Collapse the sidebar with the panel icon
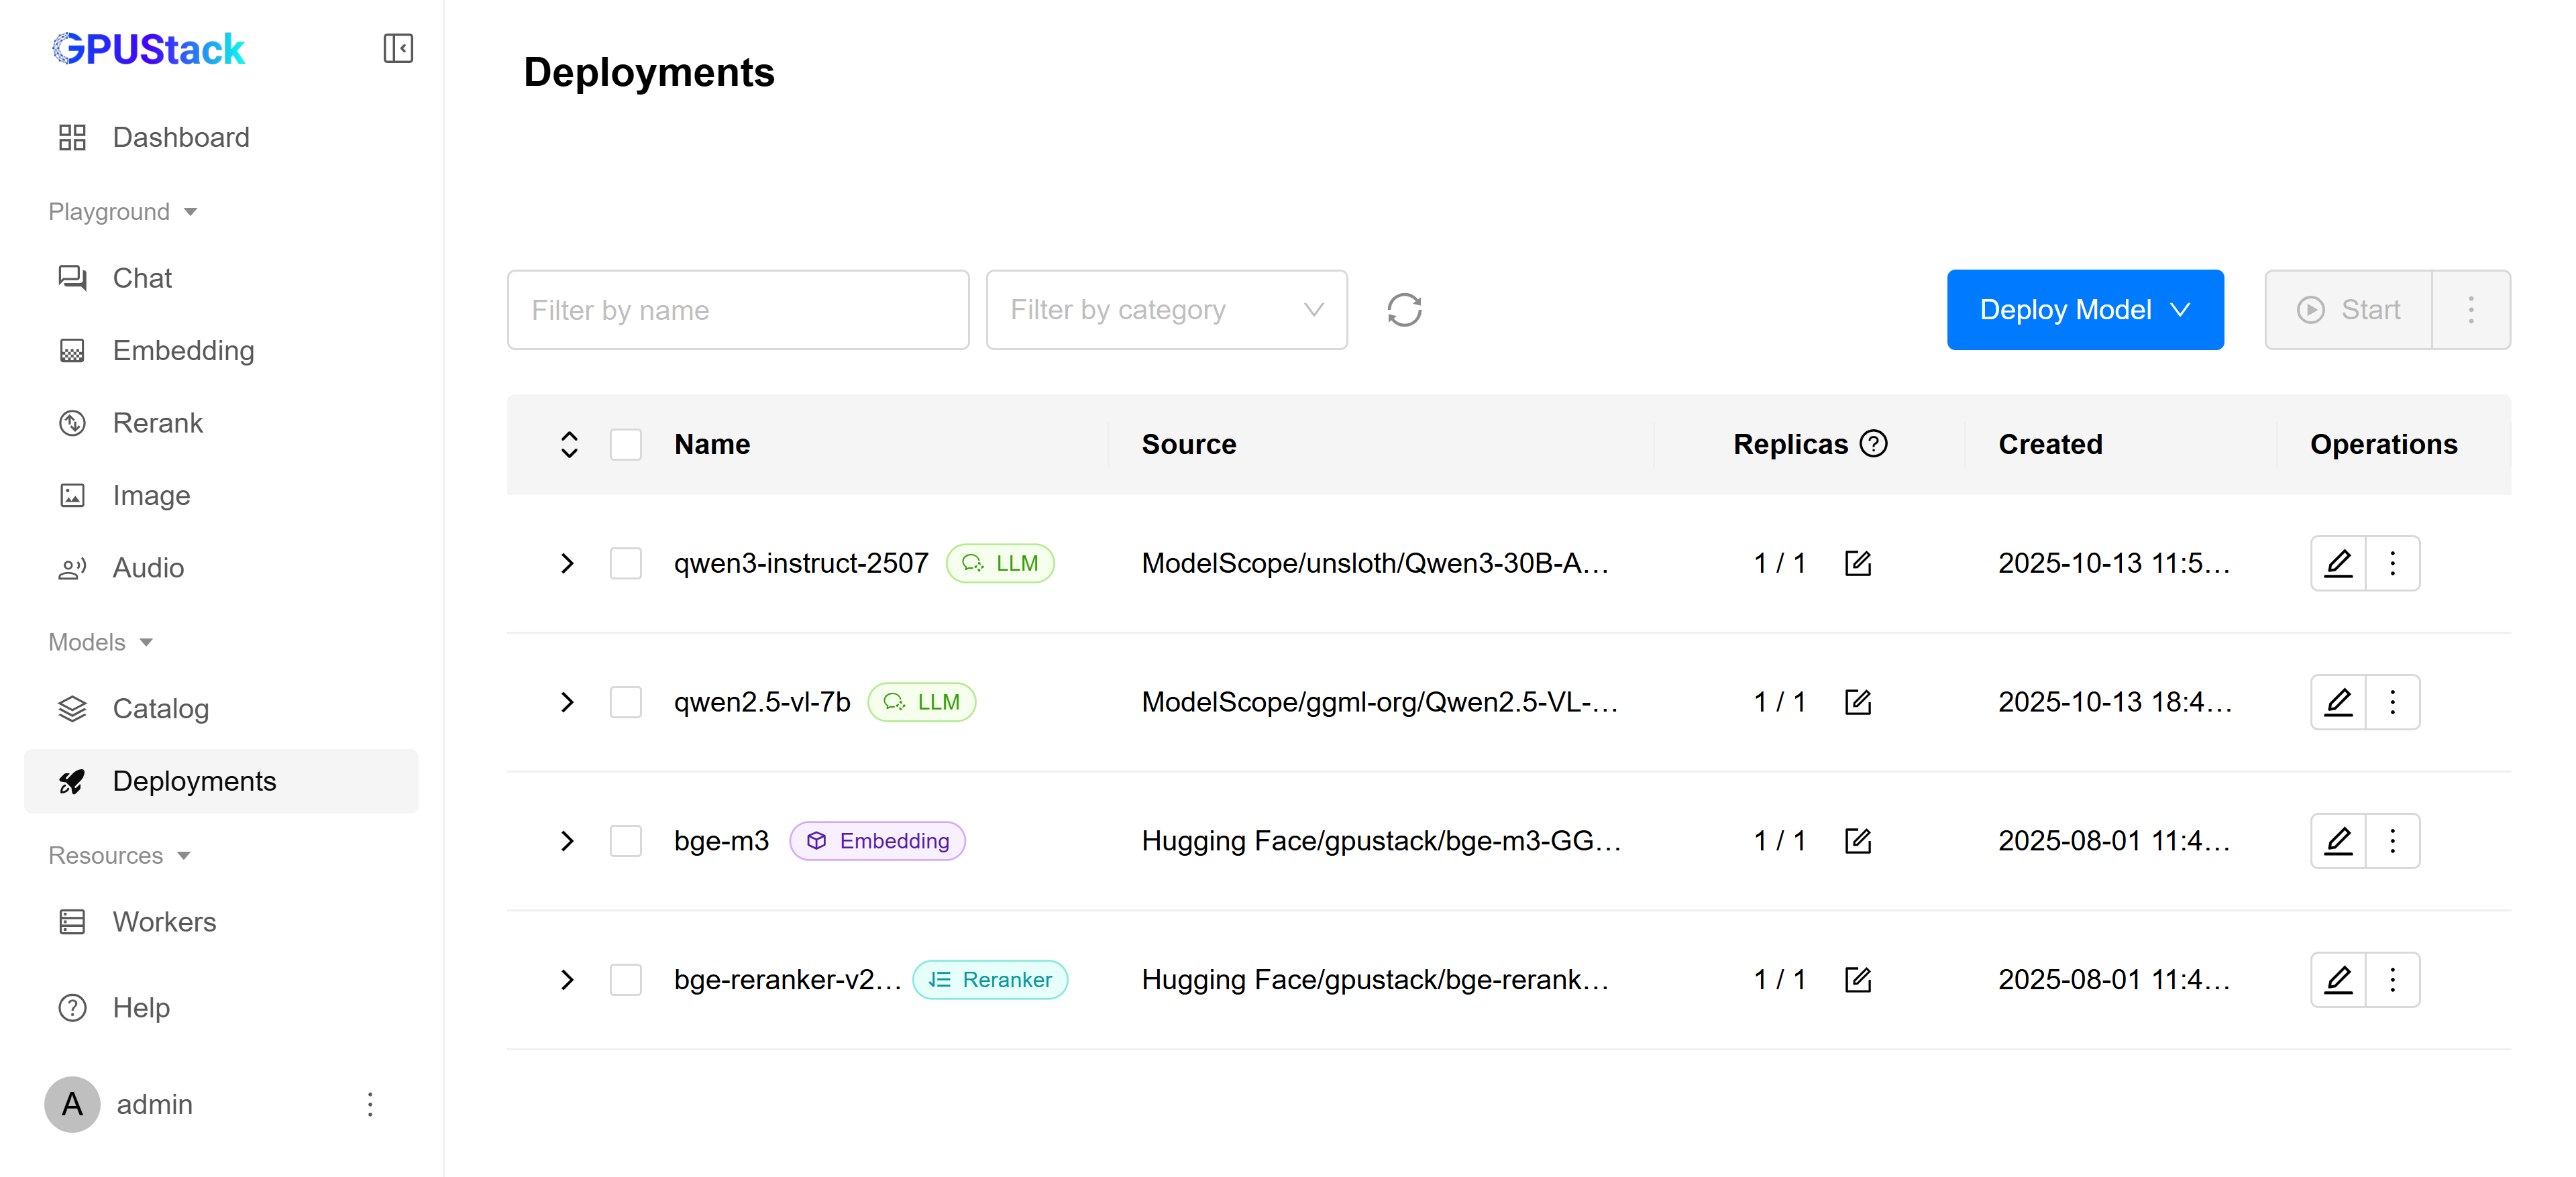The width and height of the screenshot is (2576, 1177). click(398, 48)
